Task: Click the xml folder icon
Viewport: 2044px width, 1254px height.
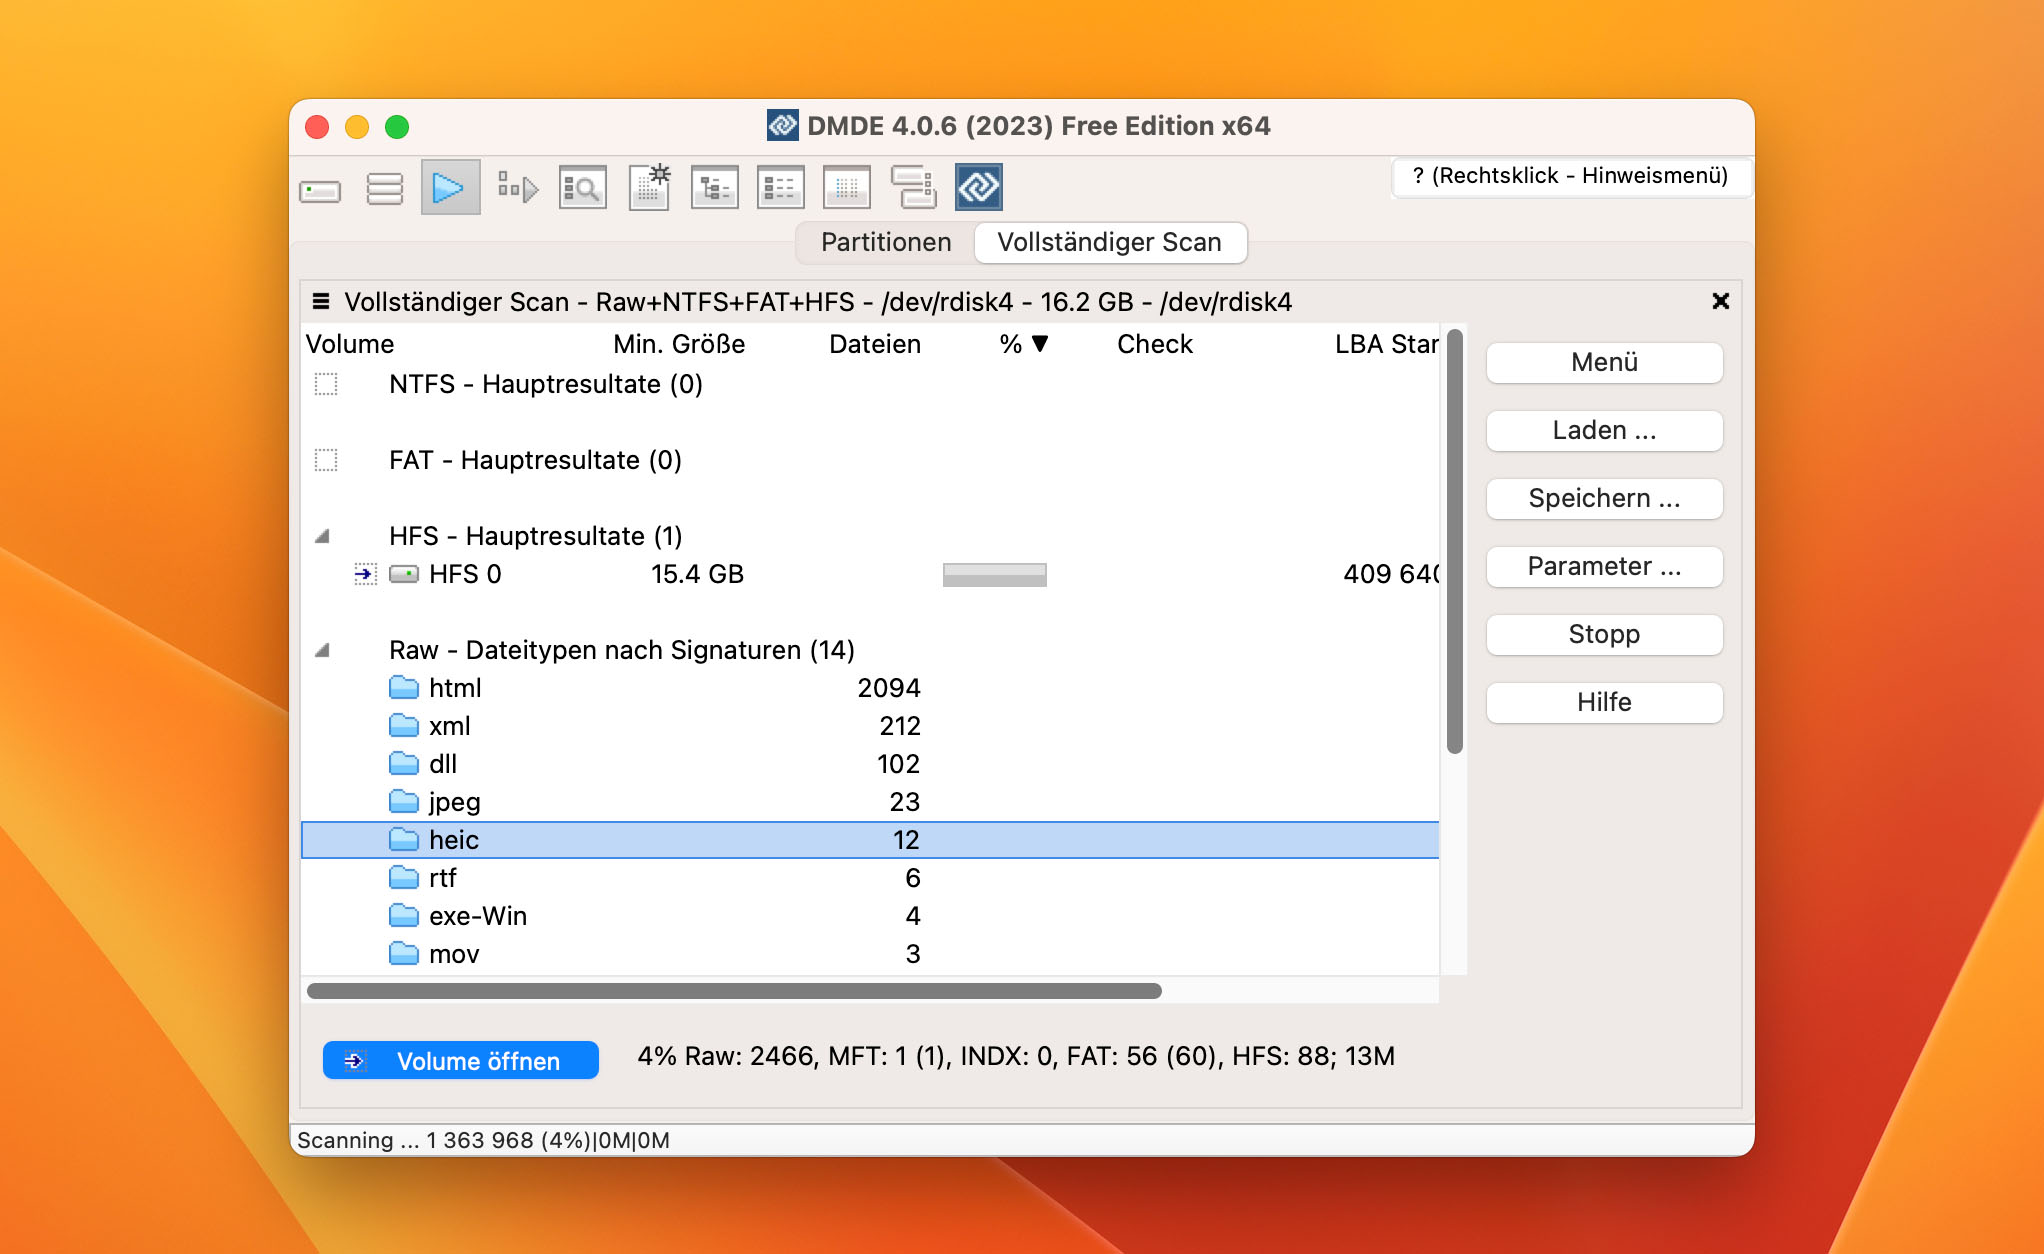Action: click(x=404, y=726)
